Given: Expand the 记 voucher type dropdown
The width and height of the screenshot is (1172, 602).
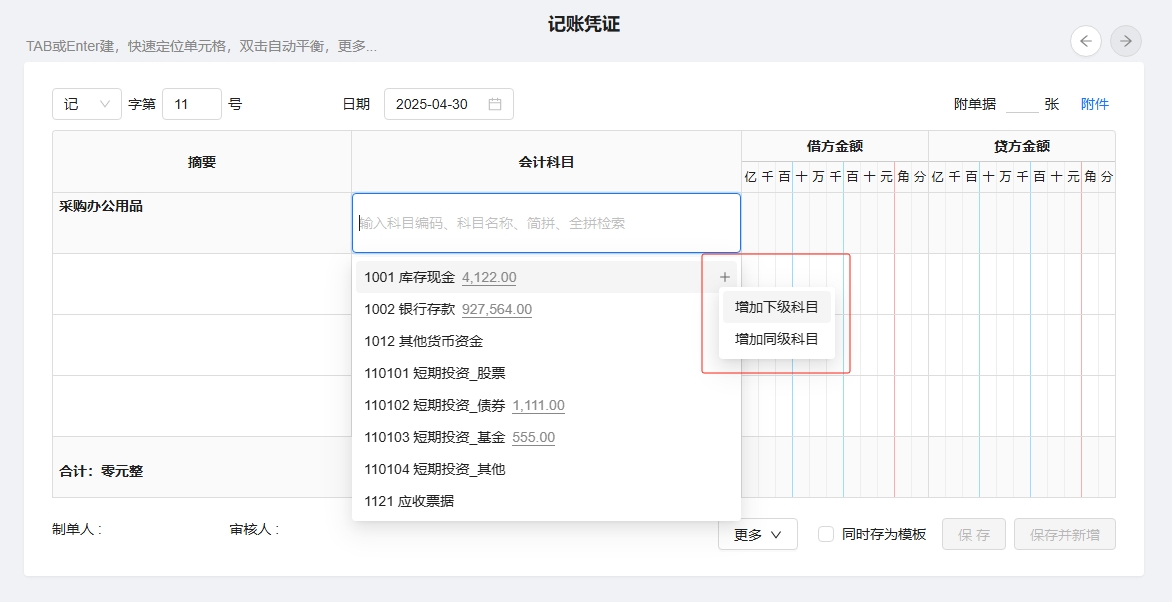Looking at the screenshot, I should coord(87,104).
